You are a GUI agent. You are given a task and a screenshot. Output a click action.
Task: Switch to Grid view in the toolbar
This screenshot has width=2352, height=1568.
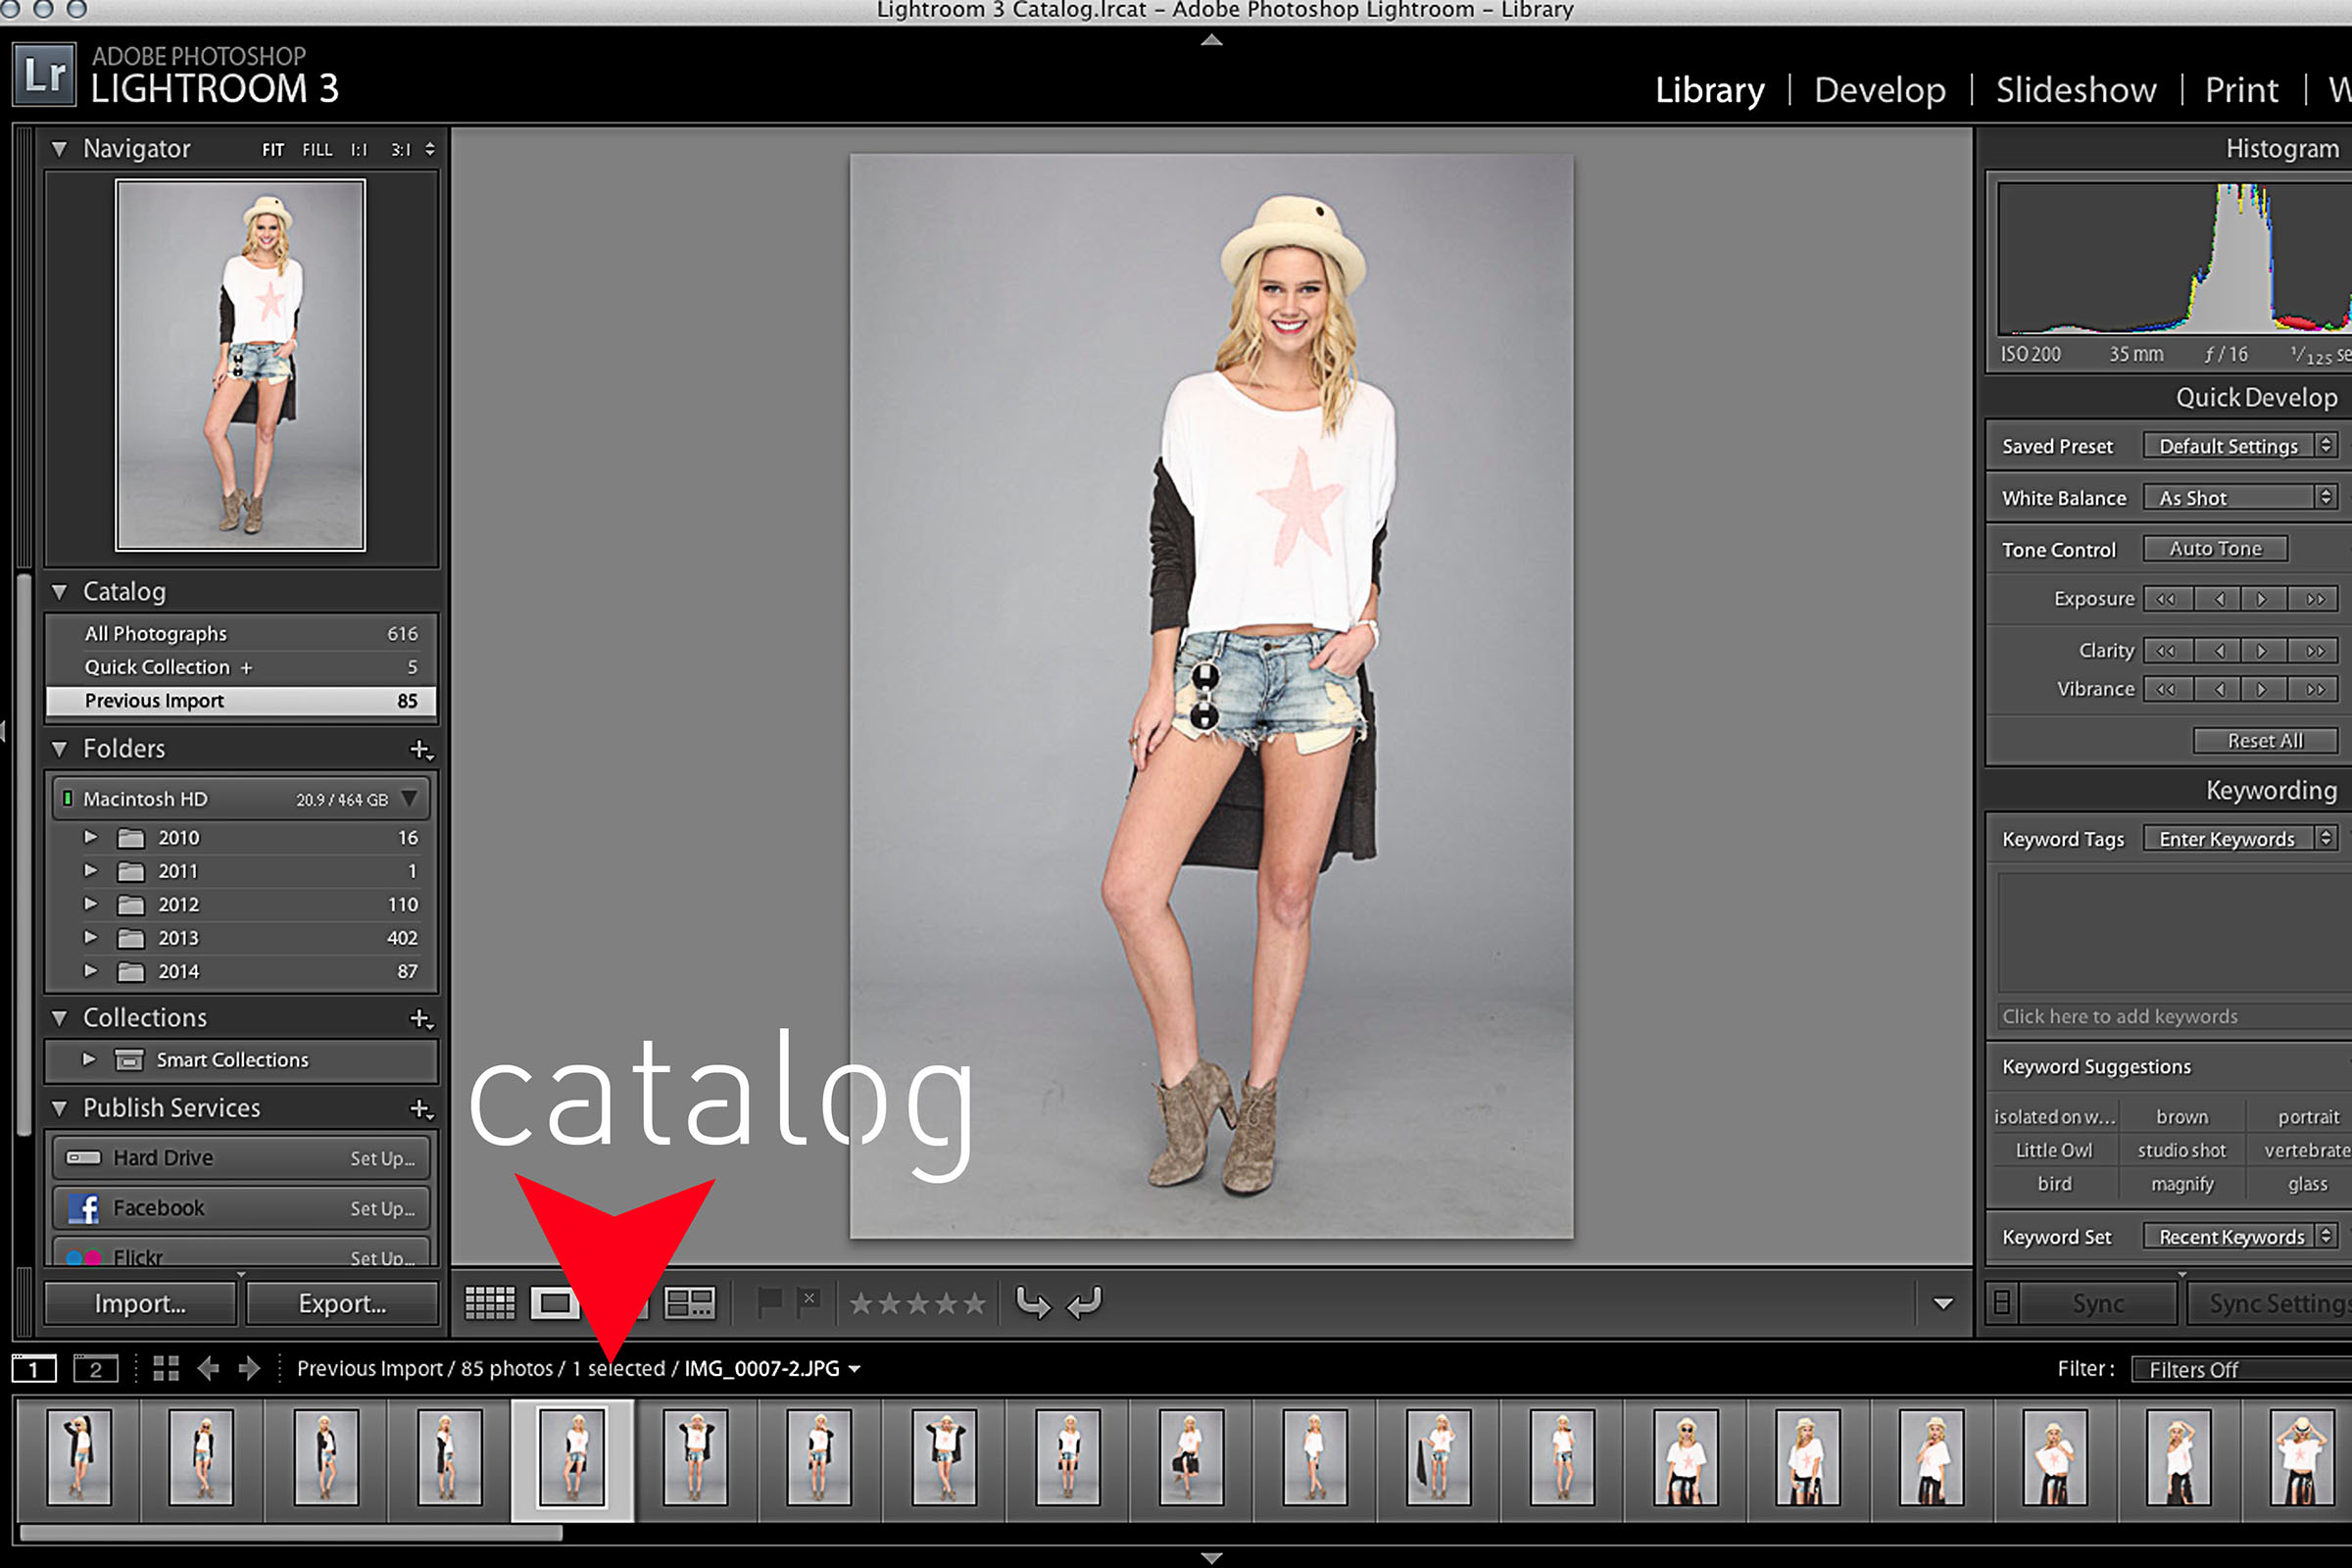pyautogui.click(x=489, y=1303)
